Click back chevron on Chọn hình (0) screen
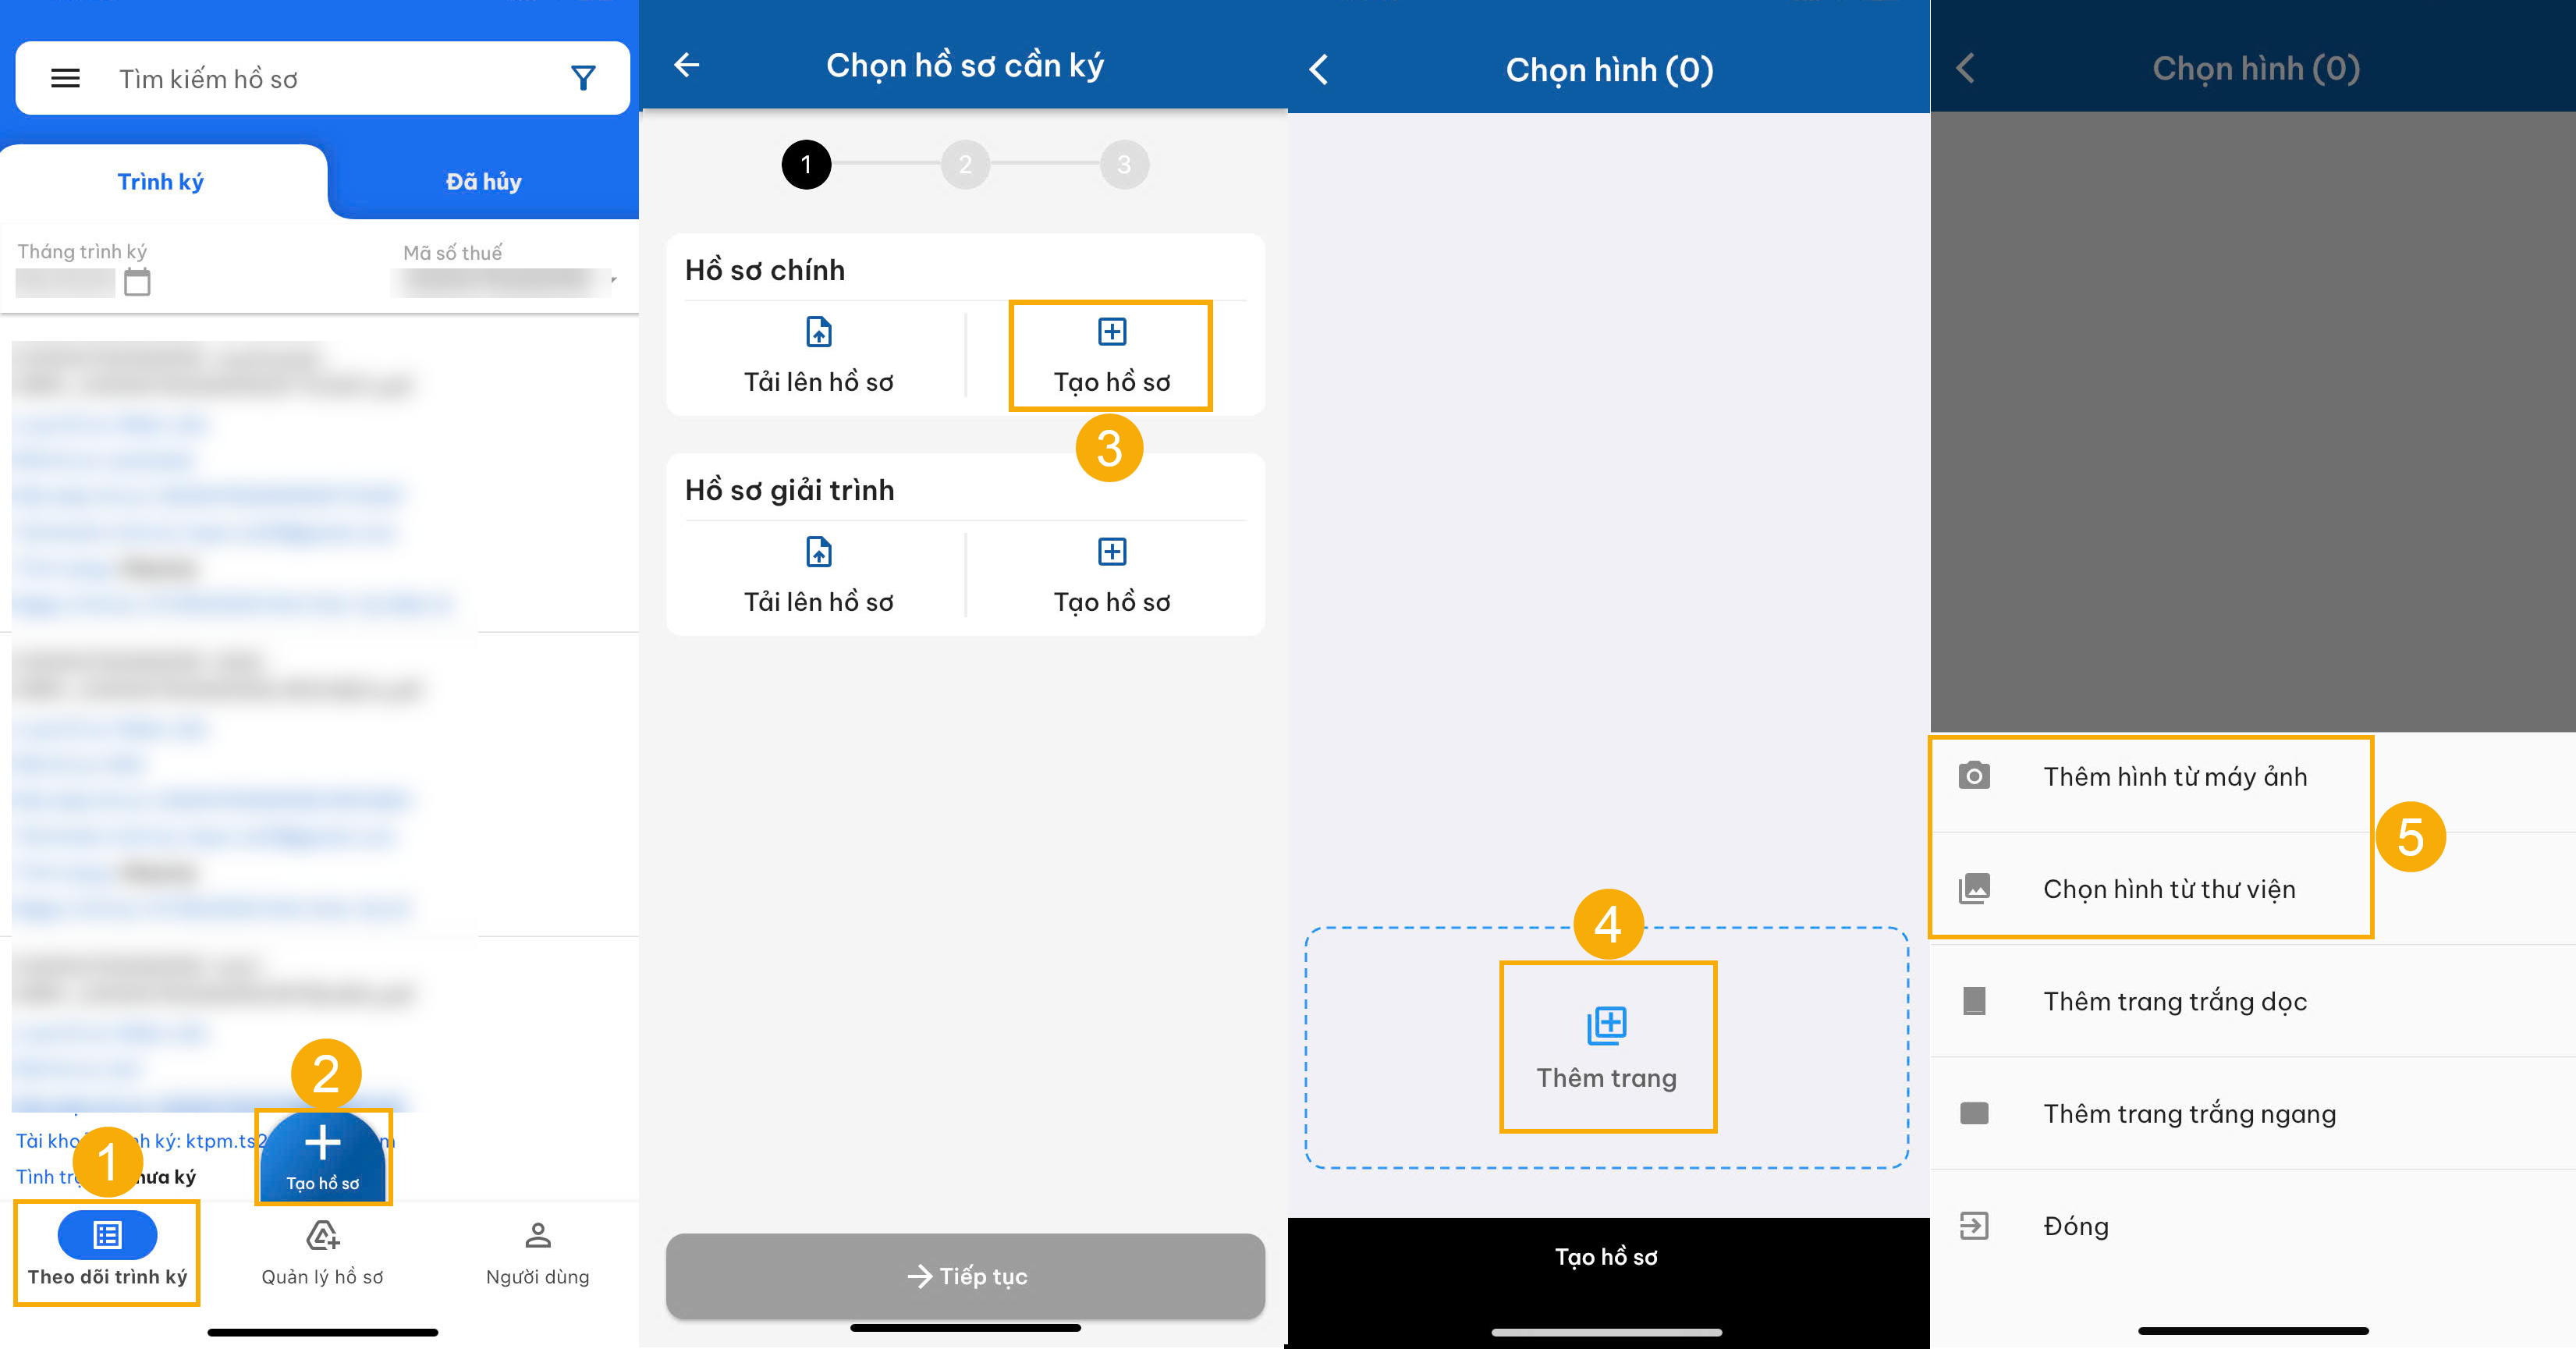The width and height of the screenshot is (2576, 1349). click(1319, 70)
